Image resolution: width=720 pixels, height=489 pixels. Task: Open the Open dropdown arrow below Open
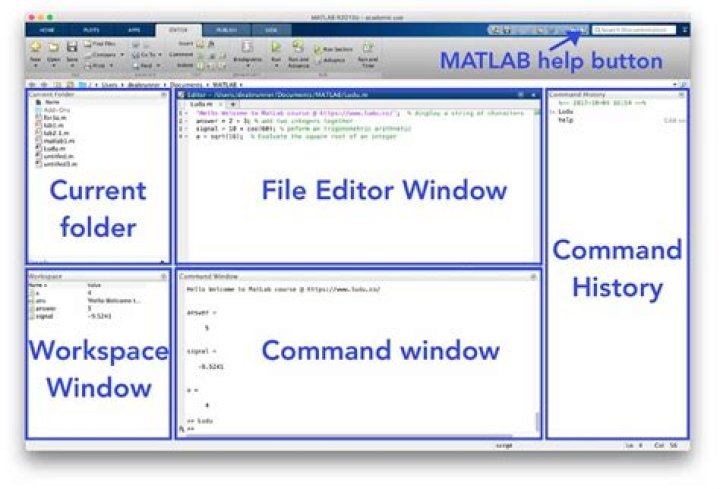(54, 66)
